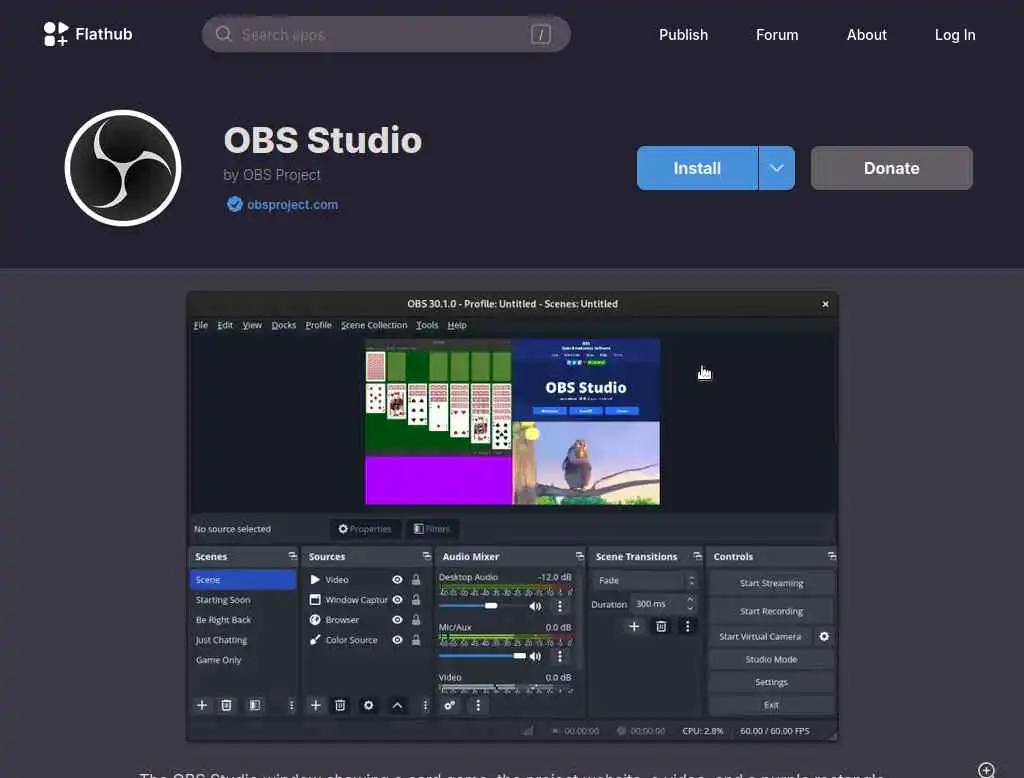
Task: Move the source up with the arrow icon
Action: (x=397, y=705)
